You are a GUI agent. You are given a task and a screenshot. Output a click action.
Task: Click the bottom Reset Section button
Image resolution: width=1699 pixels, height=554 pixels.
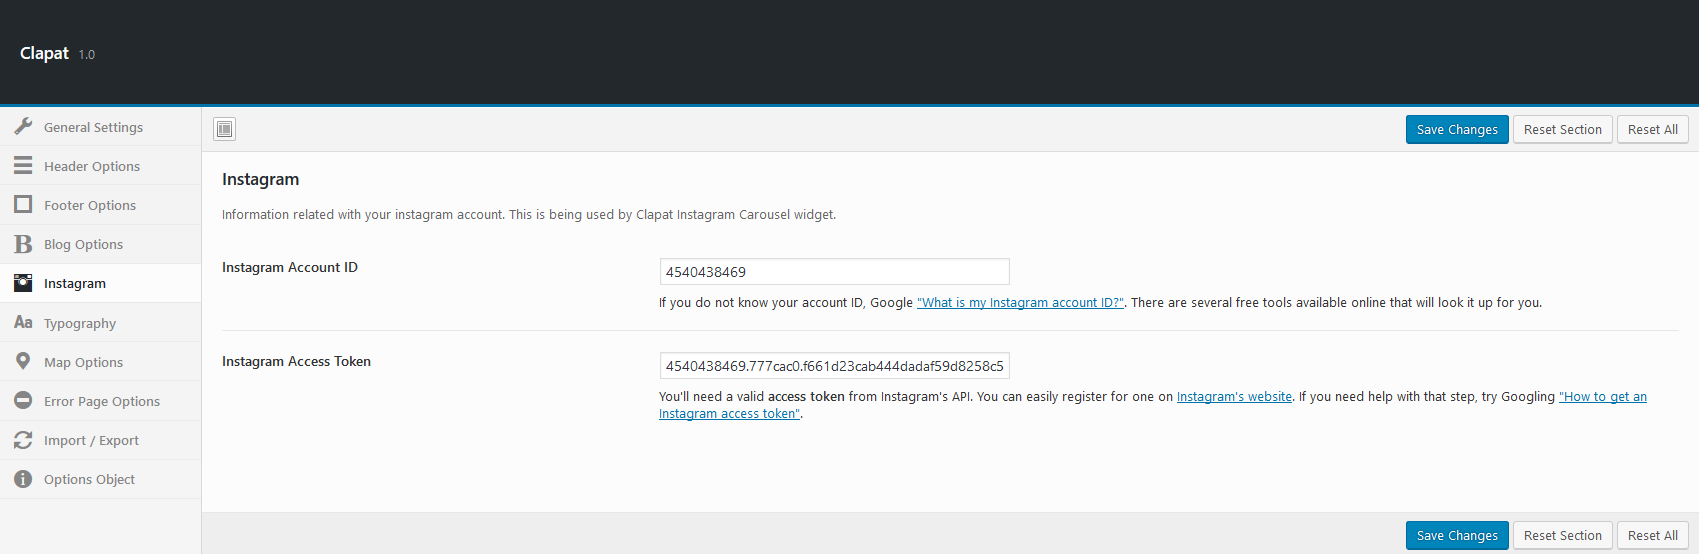pos(1563,535)
